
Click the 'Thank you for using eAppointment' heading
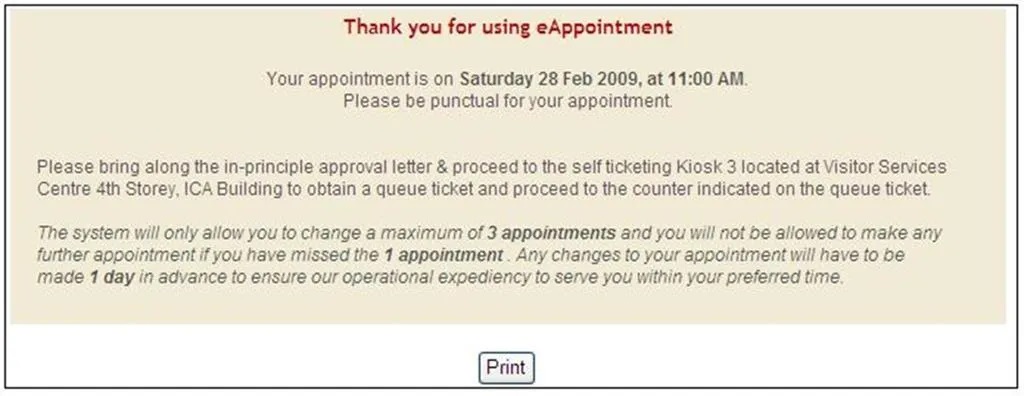(x=508, y=27)
